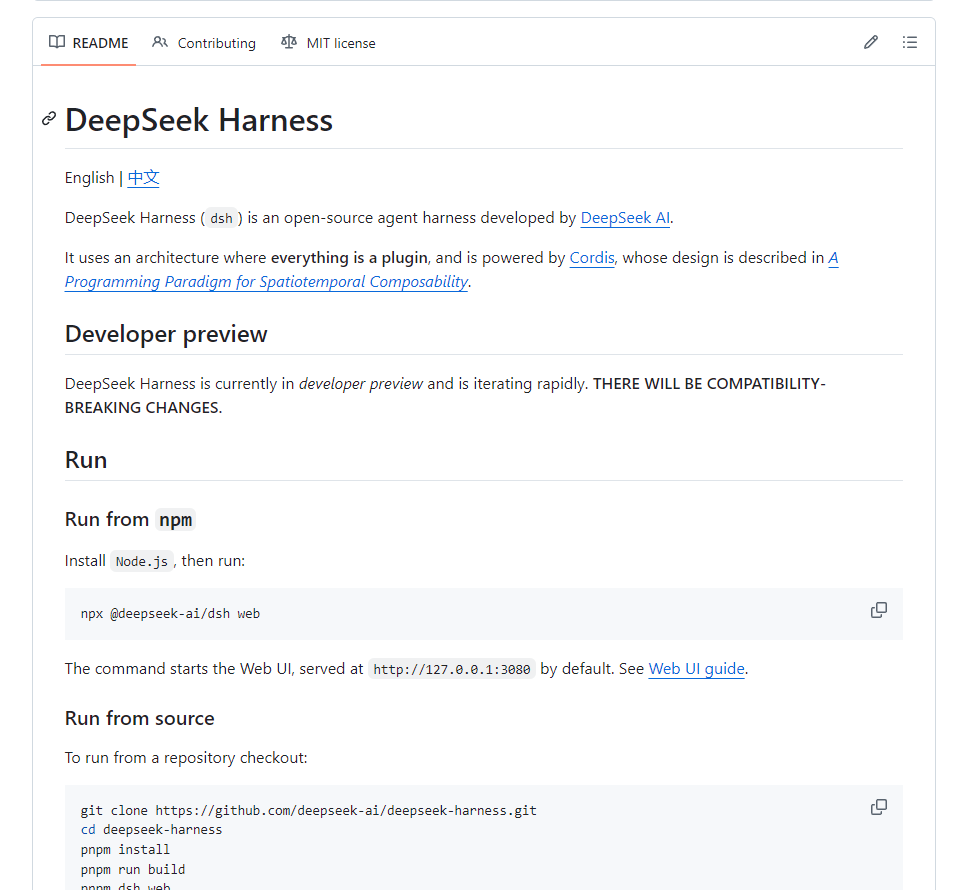
Task: Follow the Cordis link
Action: click(592, 258)
